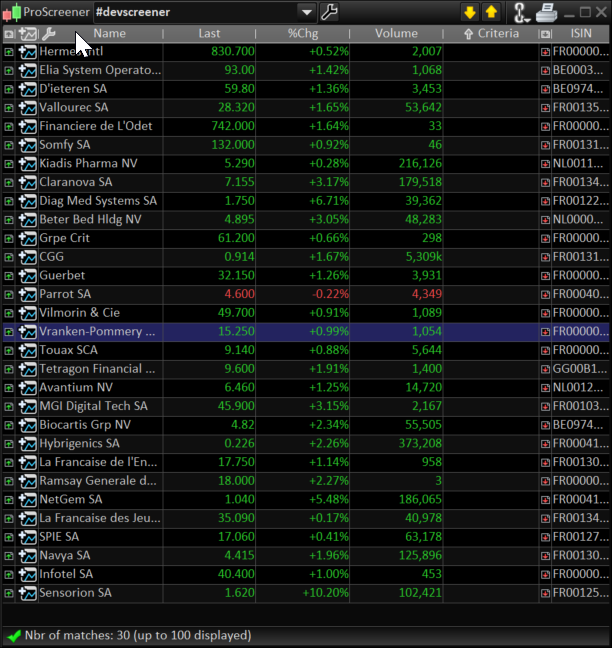This screenshot has width=612, height=648.
Task: Click green list icon left of Grpe Crit
Action: click(9, 238)
